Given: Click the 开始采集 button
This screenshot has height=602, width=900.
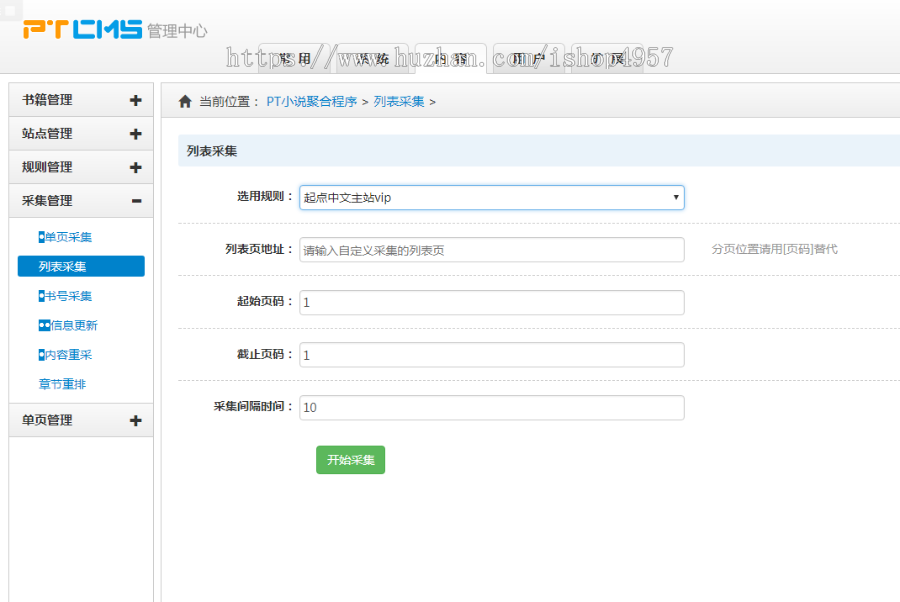Looking at the screenshot, I should pyautogui.click(x=350, y=460).
